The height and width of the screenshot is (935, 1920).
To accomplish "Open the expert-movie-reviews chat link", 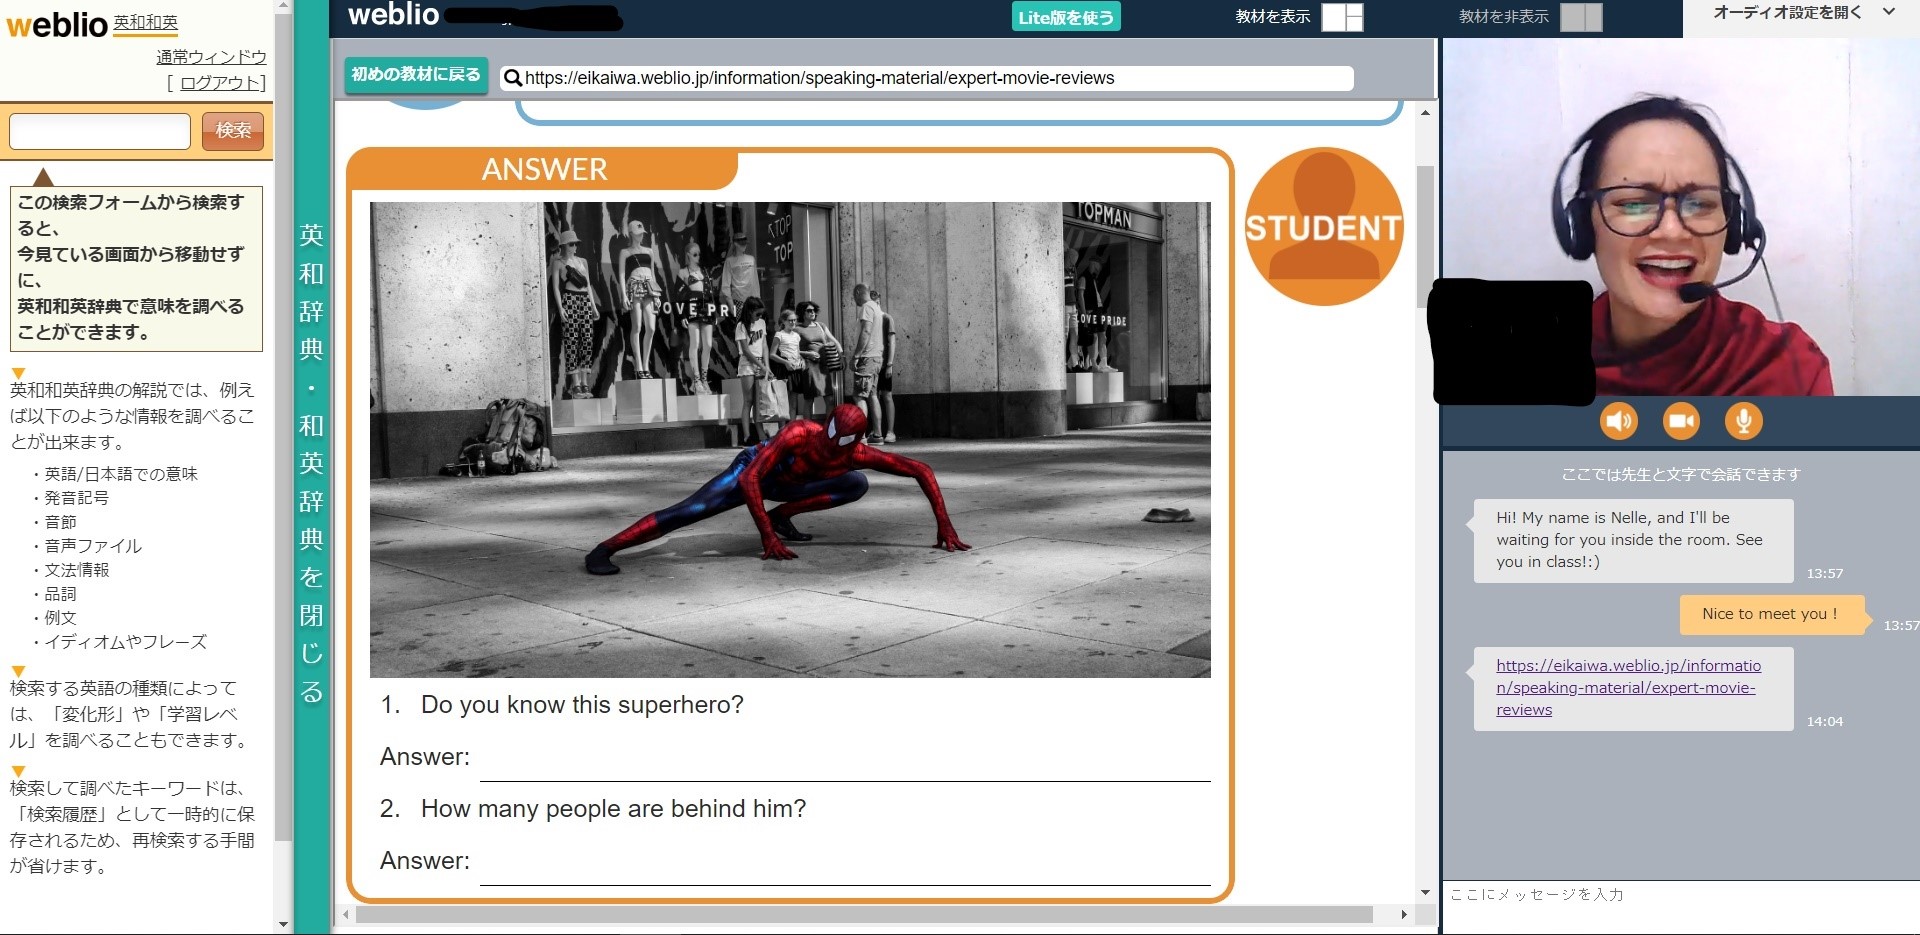I will click(x=1627, y=687).
